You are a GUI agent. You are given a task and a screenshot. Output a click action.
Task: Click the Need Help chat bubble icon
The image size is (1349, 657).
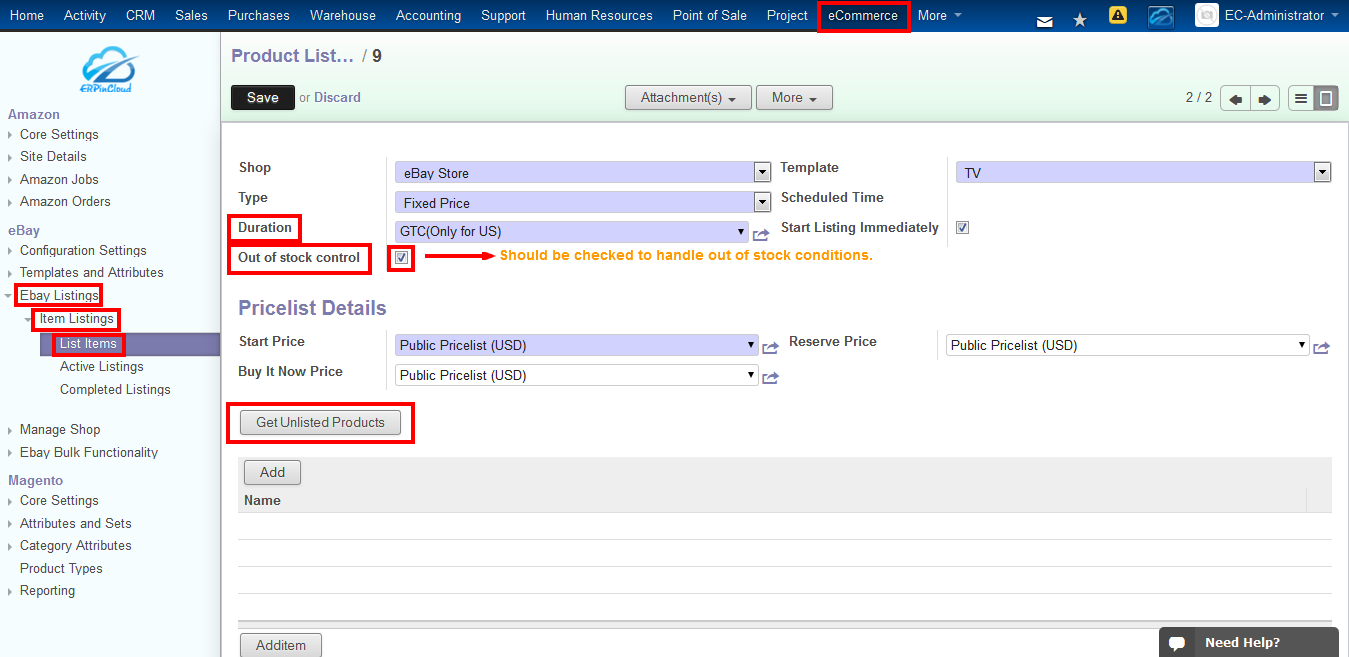tap(1178, 643)
